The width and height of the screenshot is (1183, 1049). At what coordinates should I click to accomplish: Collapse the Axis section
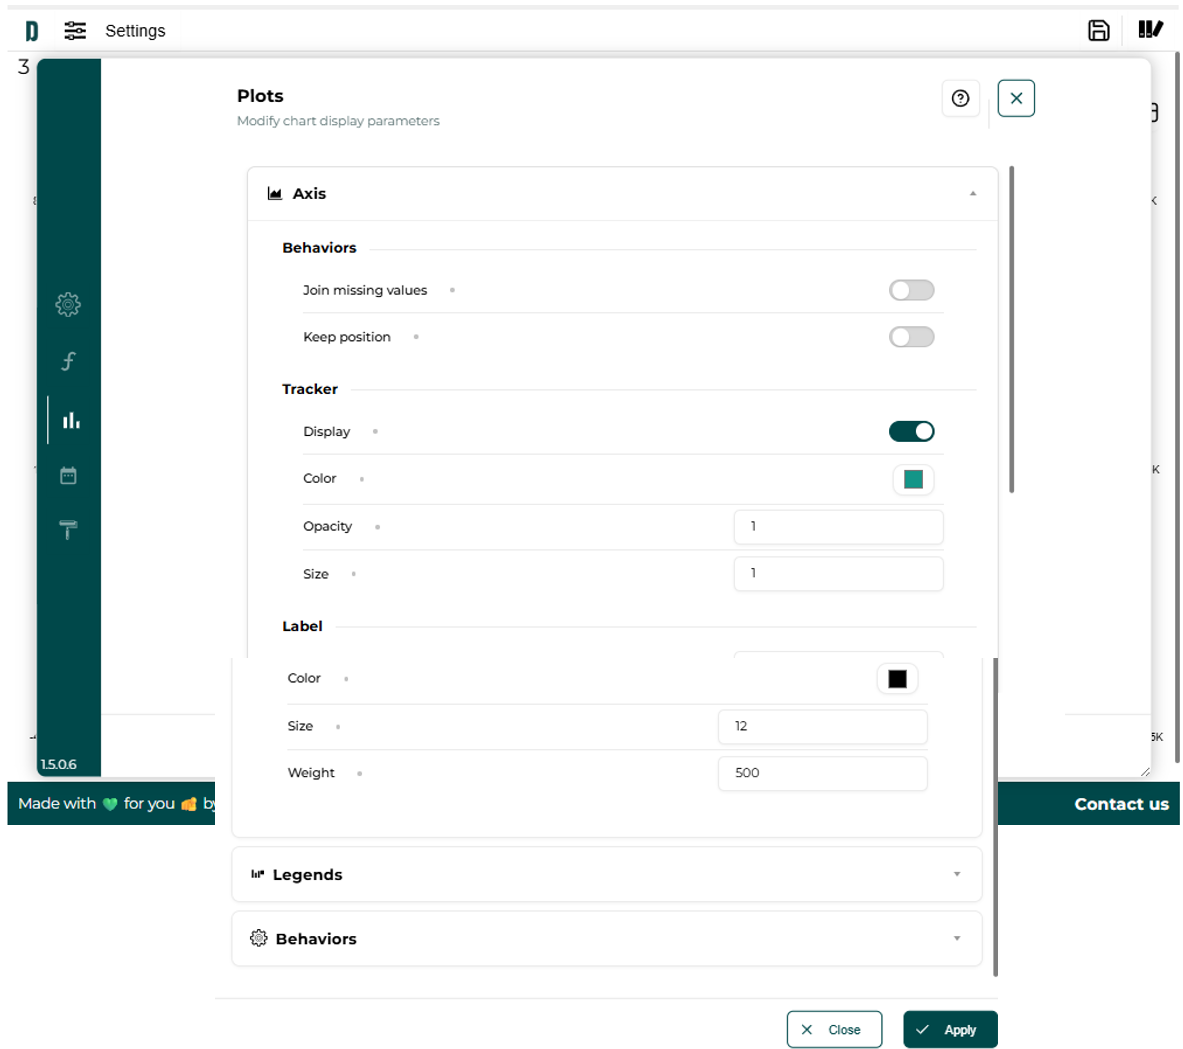point(972,194)
